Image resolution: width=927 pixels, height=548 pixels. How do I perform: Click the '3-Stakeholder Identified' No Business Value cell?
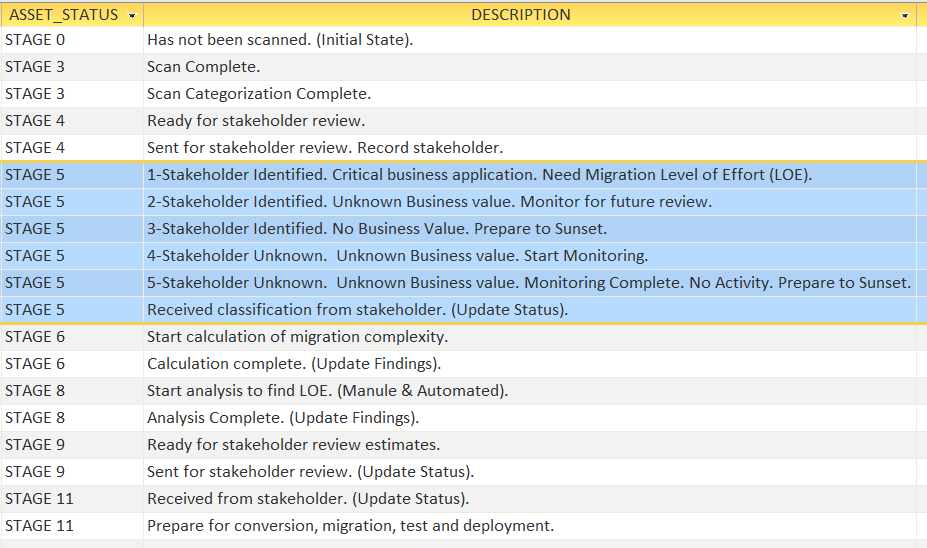pos(377,229)
